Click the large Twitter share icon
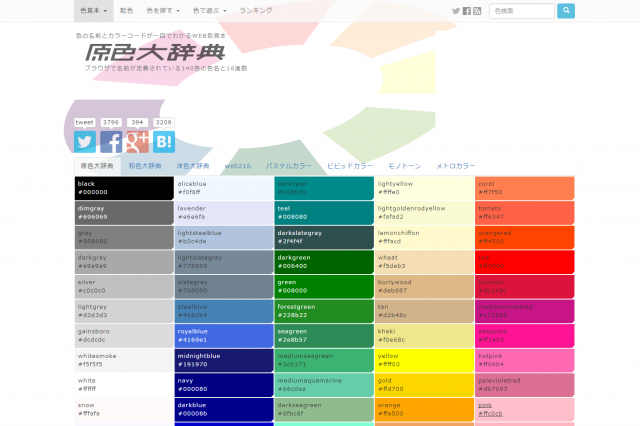 85,142
